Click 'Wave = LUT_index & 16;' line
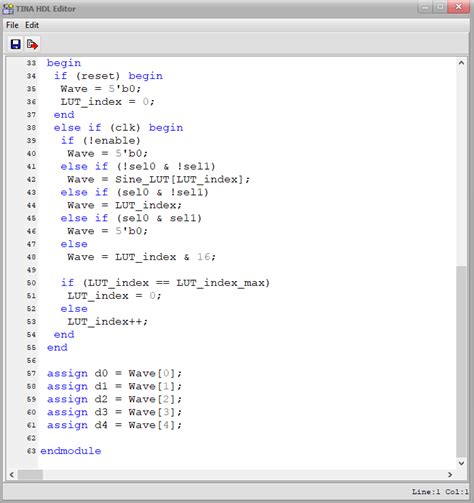This screenshot has width=474, height=503. (141, 257)
